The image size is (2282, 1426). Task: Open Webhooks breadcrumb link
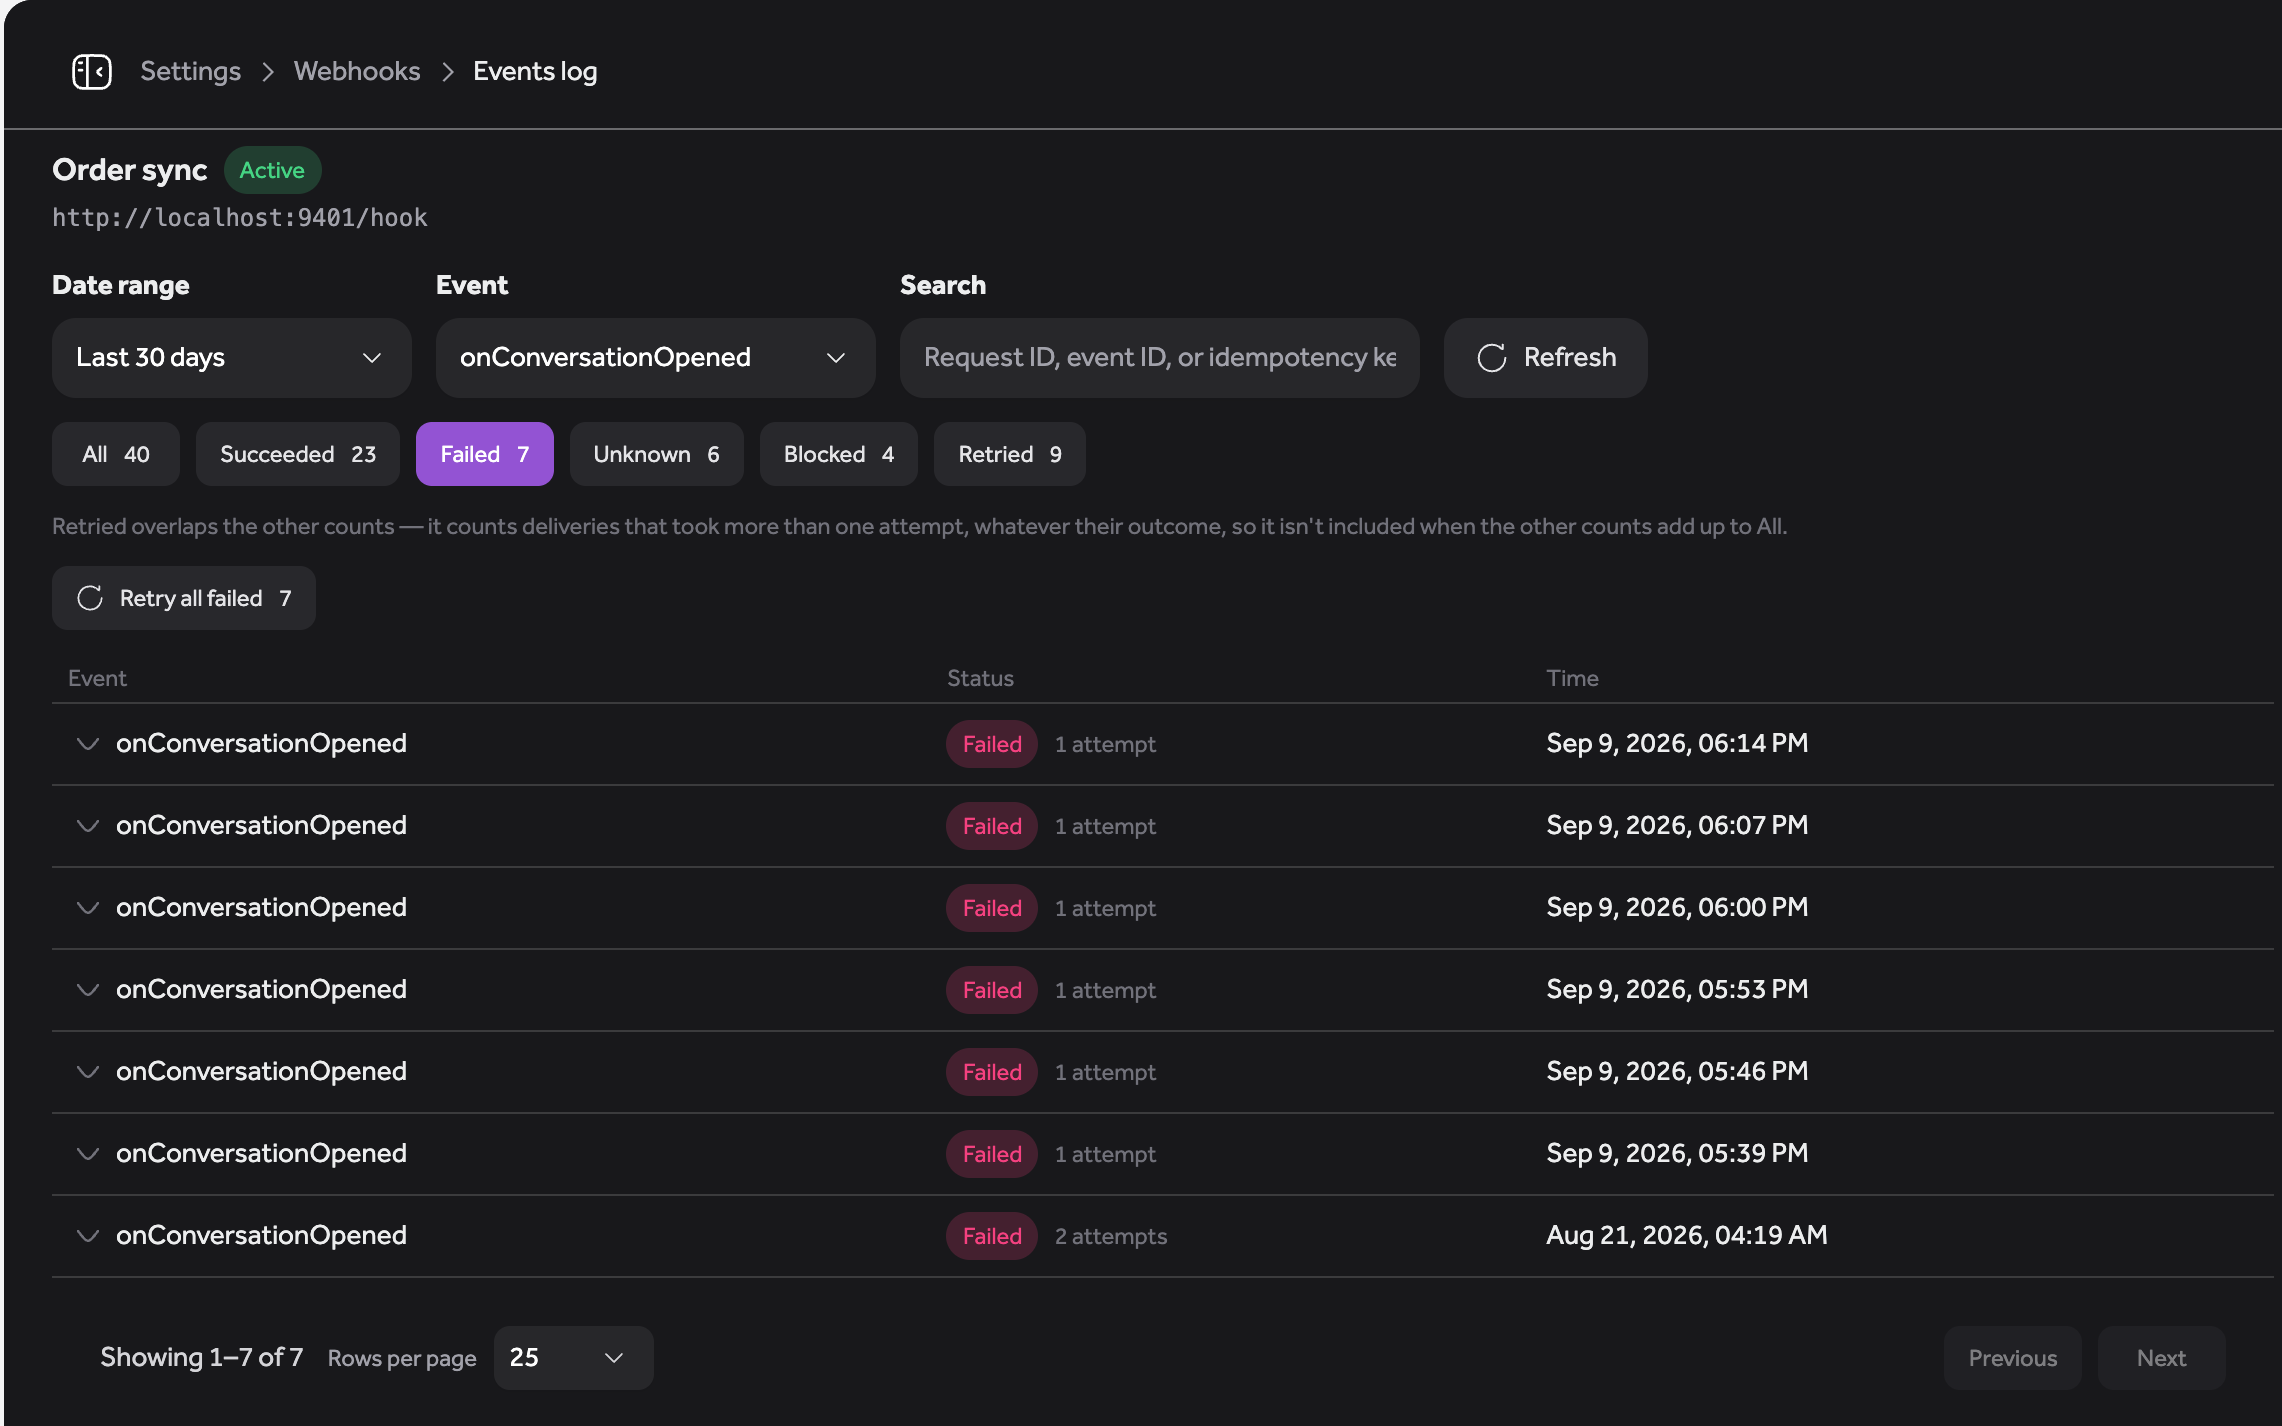[x=357, y=72]
